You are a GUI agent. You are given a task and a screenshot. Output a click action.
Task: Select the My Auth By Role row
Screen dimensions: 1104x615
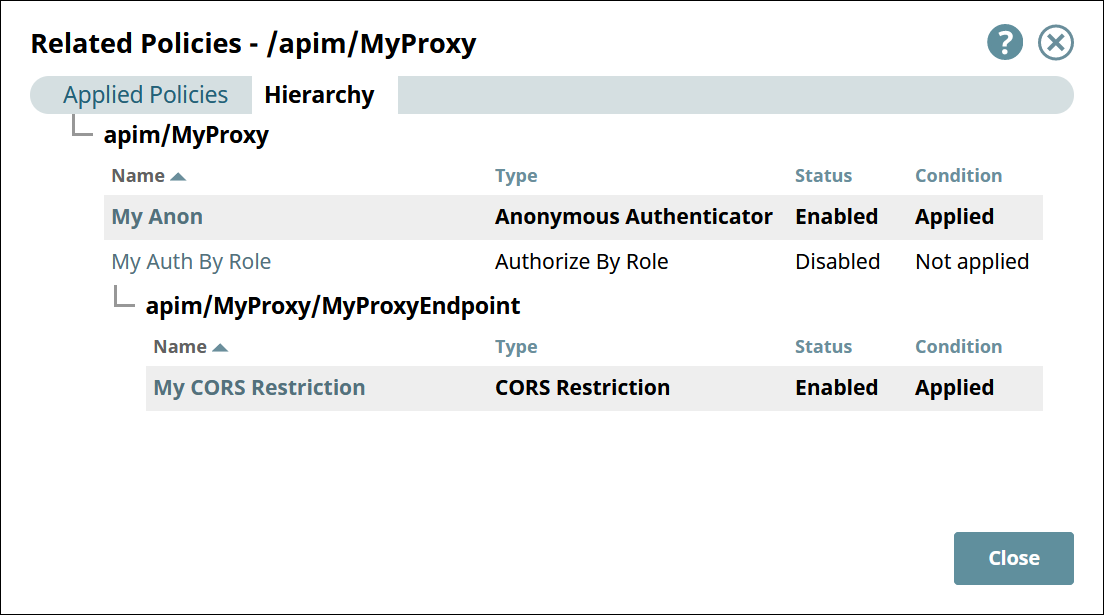point(191,261)
